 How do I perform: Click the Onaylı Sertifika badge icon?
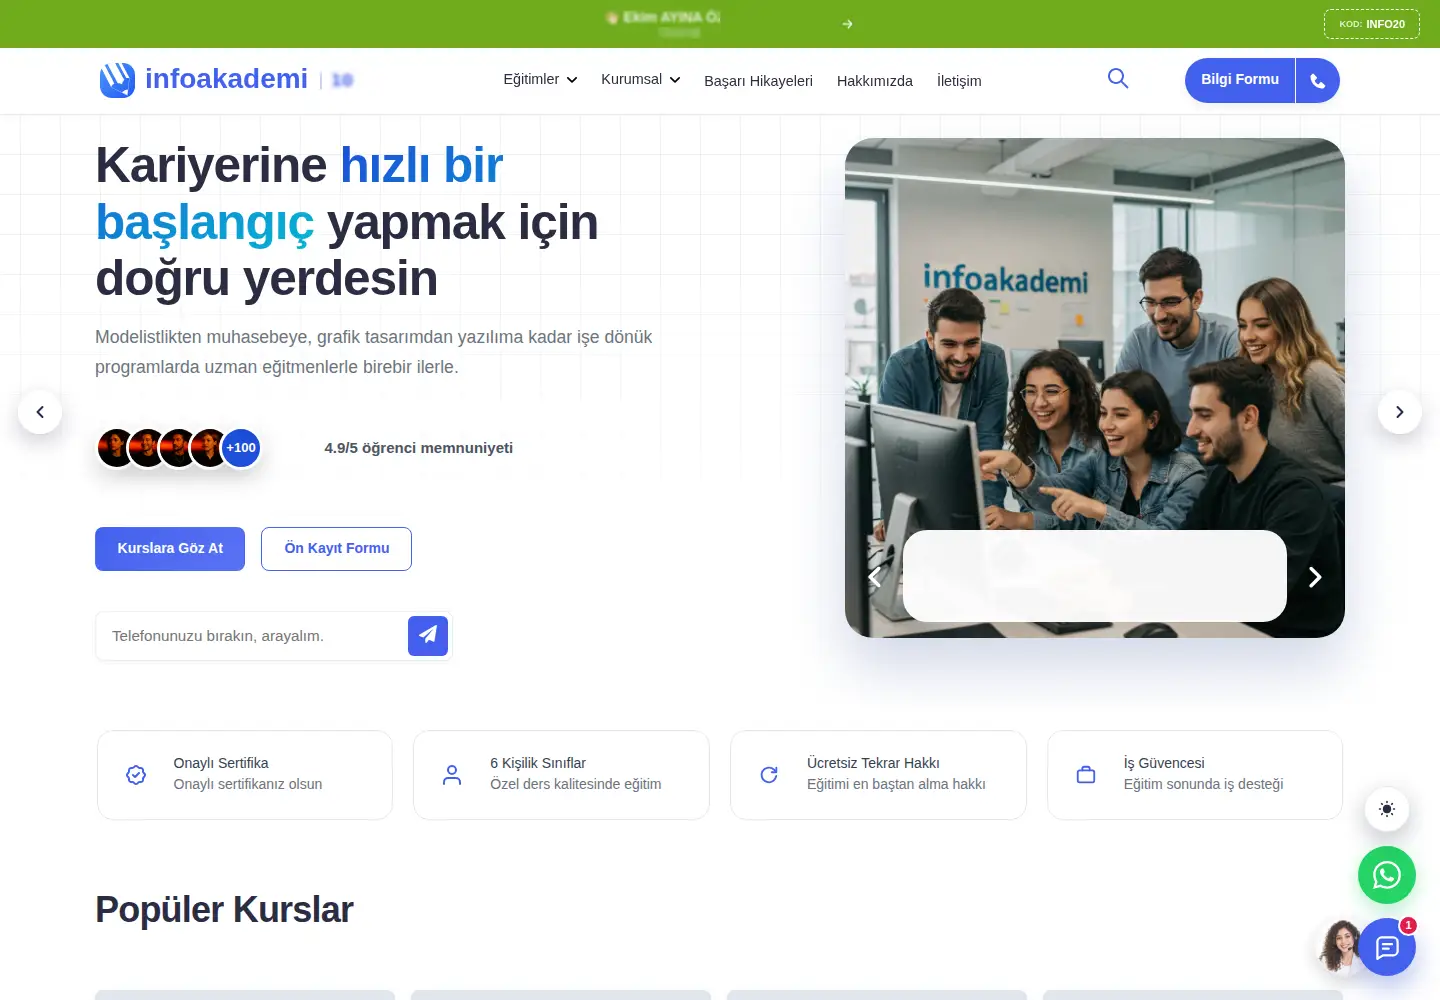pos(136,775)
